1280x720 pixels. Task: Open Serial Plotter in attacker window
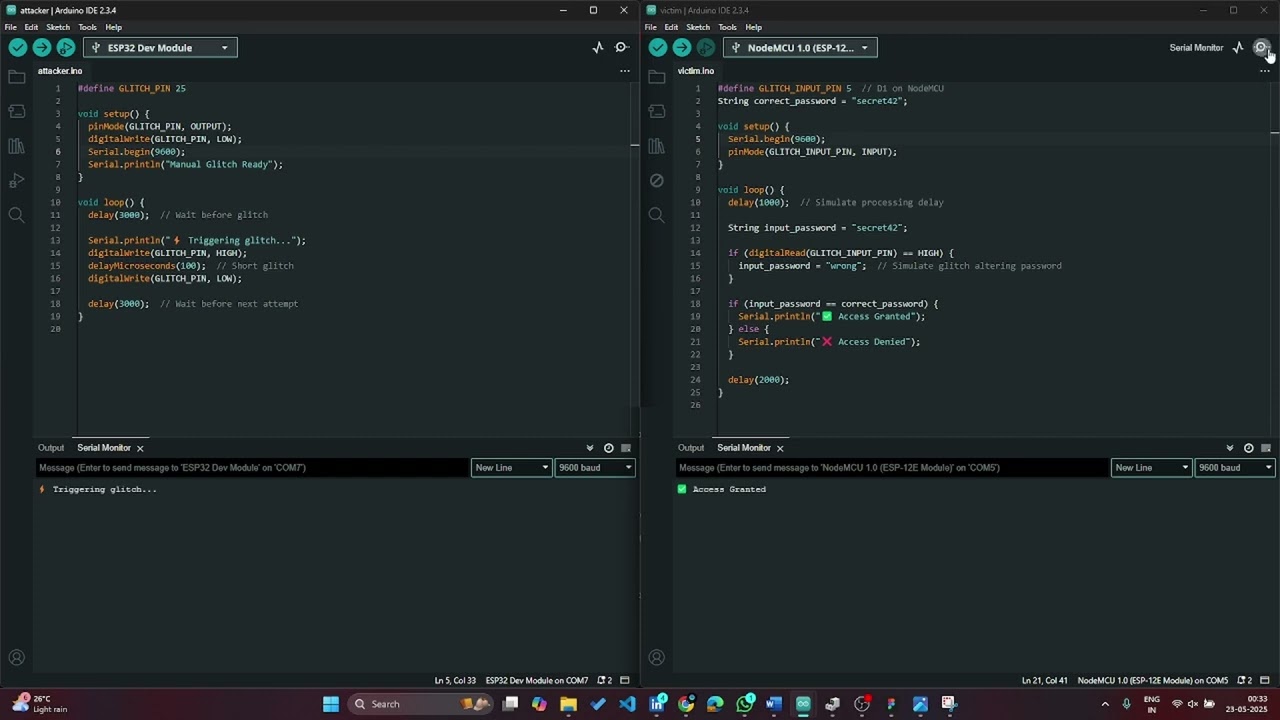pos(598,47)
